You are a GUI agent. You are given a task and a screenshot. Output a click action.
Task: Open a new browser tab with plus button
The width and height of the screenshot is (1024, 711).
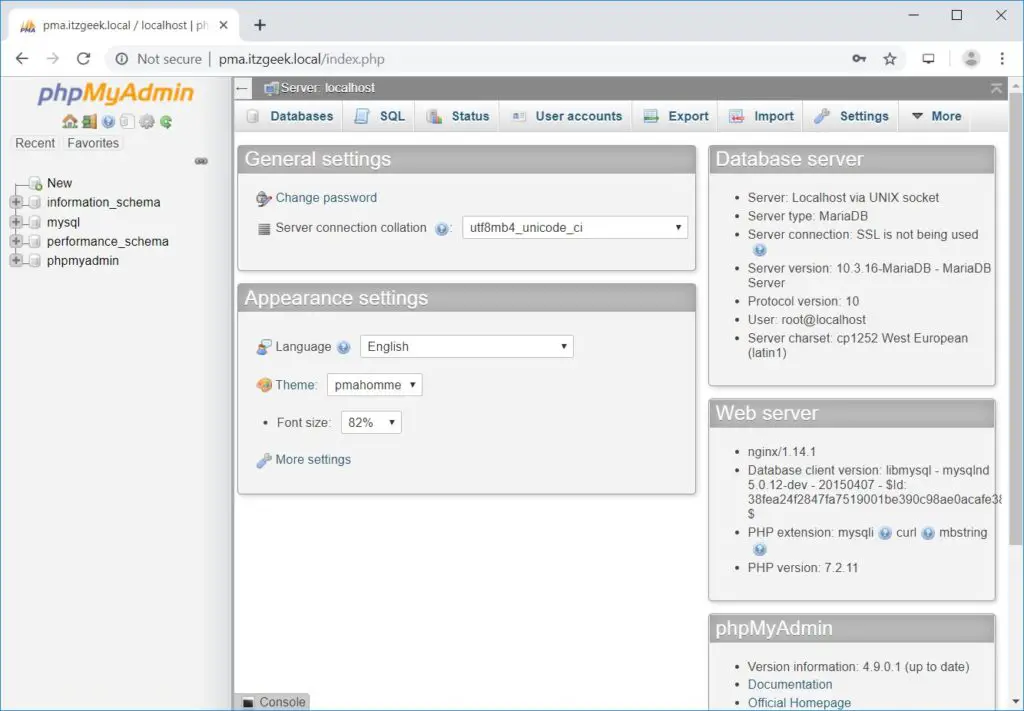pos(260,25)
